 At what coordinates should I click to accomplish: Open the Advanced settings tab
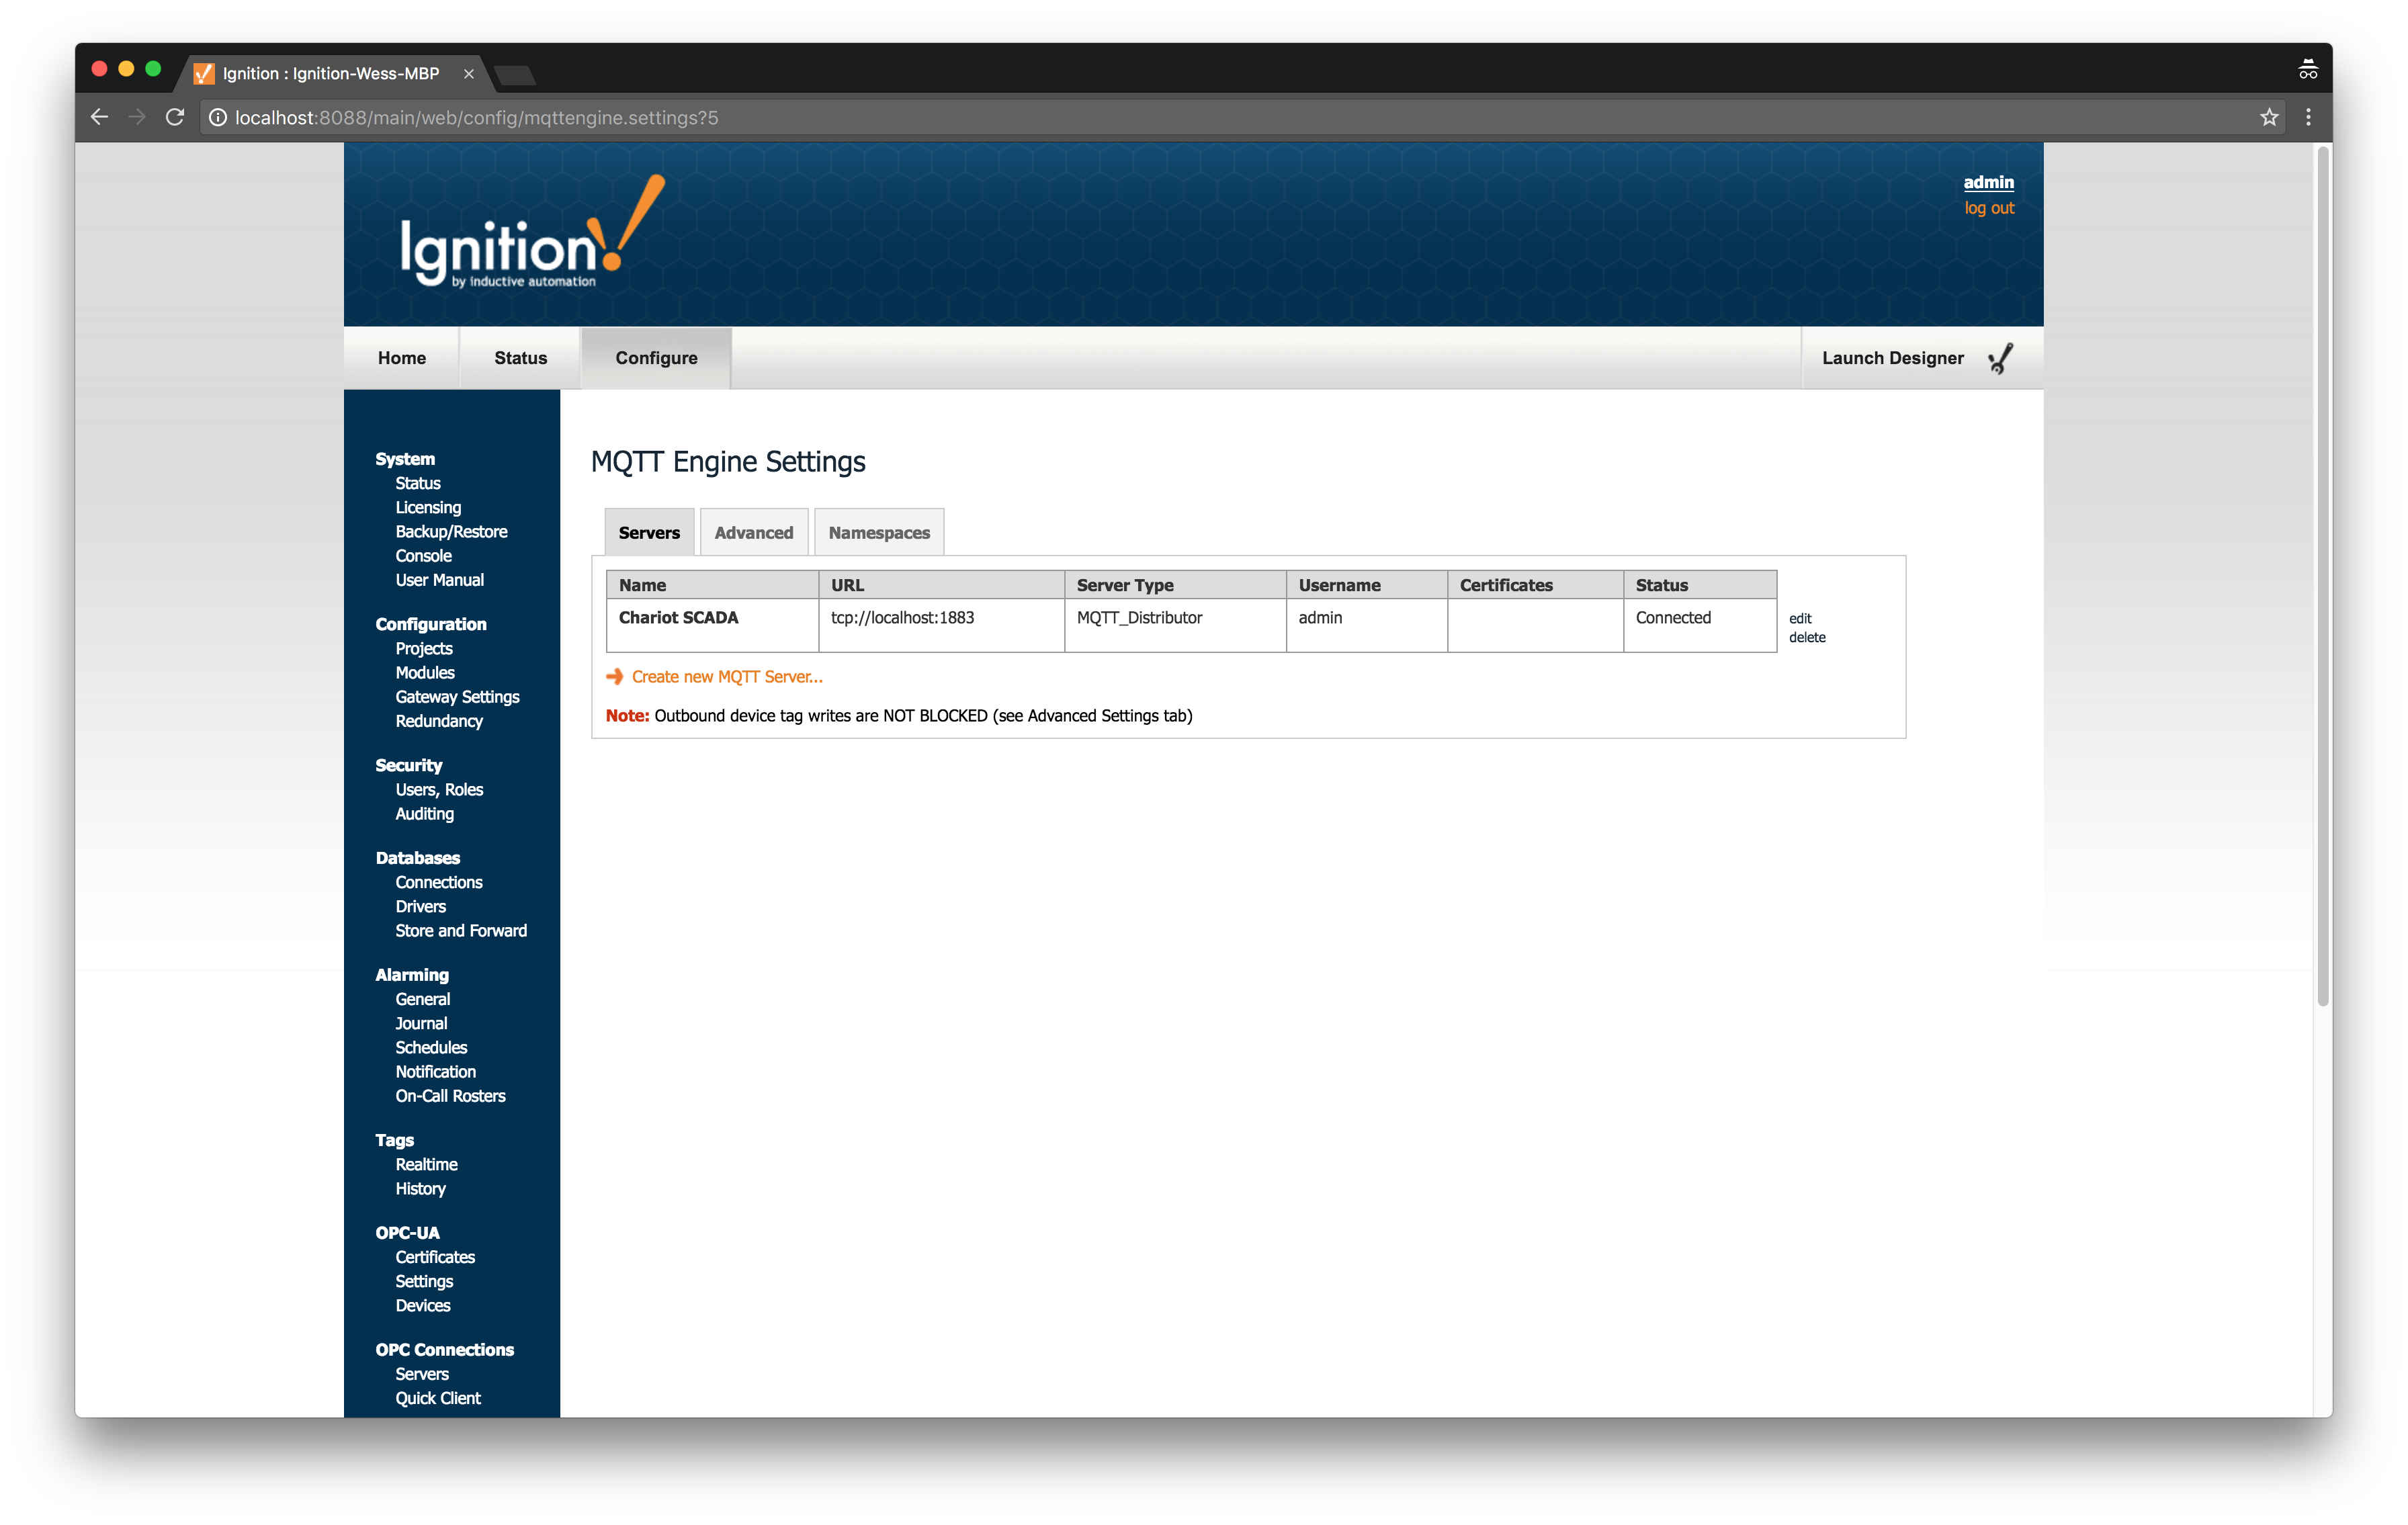(x=754, y=532)
